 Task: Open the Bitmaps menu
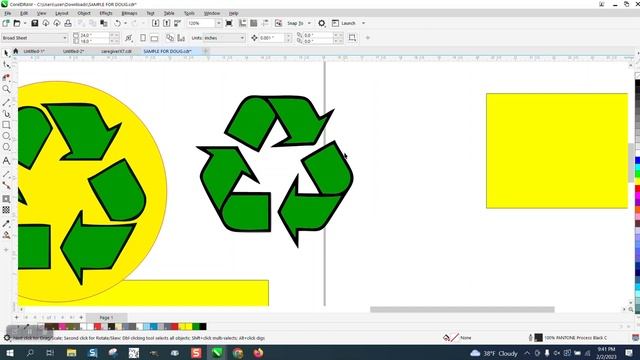(x=129, y=13)
